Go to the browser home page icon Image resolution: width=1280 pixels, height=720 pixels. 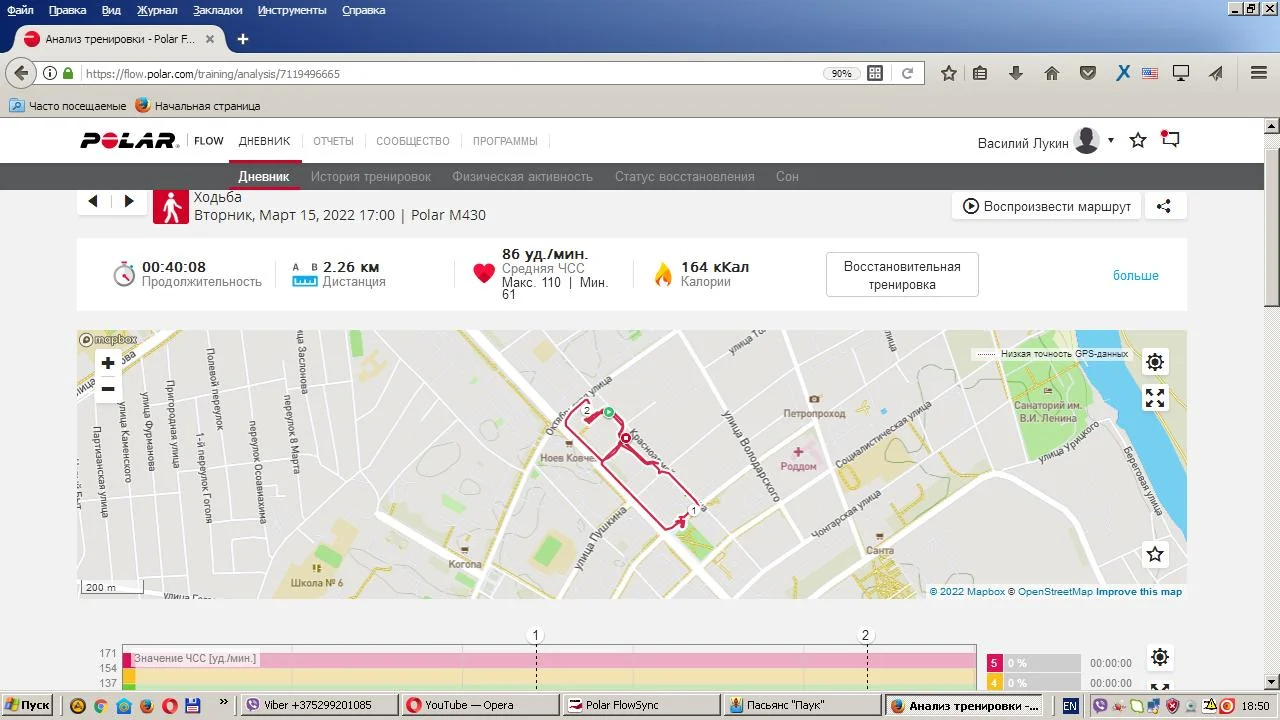(x=1051, y=73)
